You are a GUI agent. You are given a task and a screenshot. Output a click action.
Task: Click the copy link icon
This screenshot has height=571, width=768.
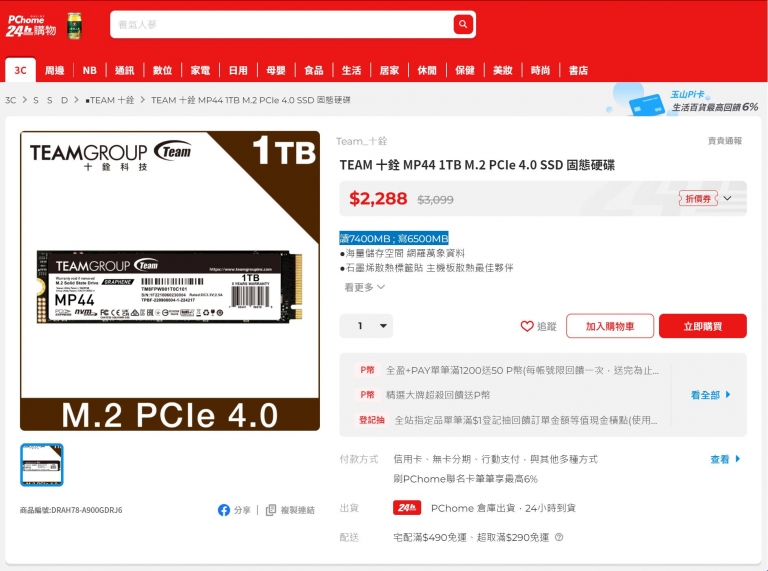pos(271,510)
